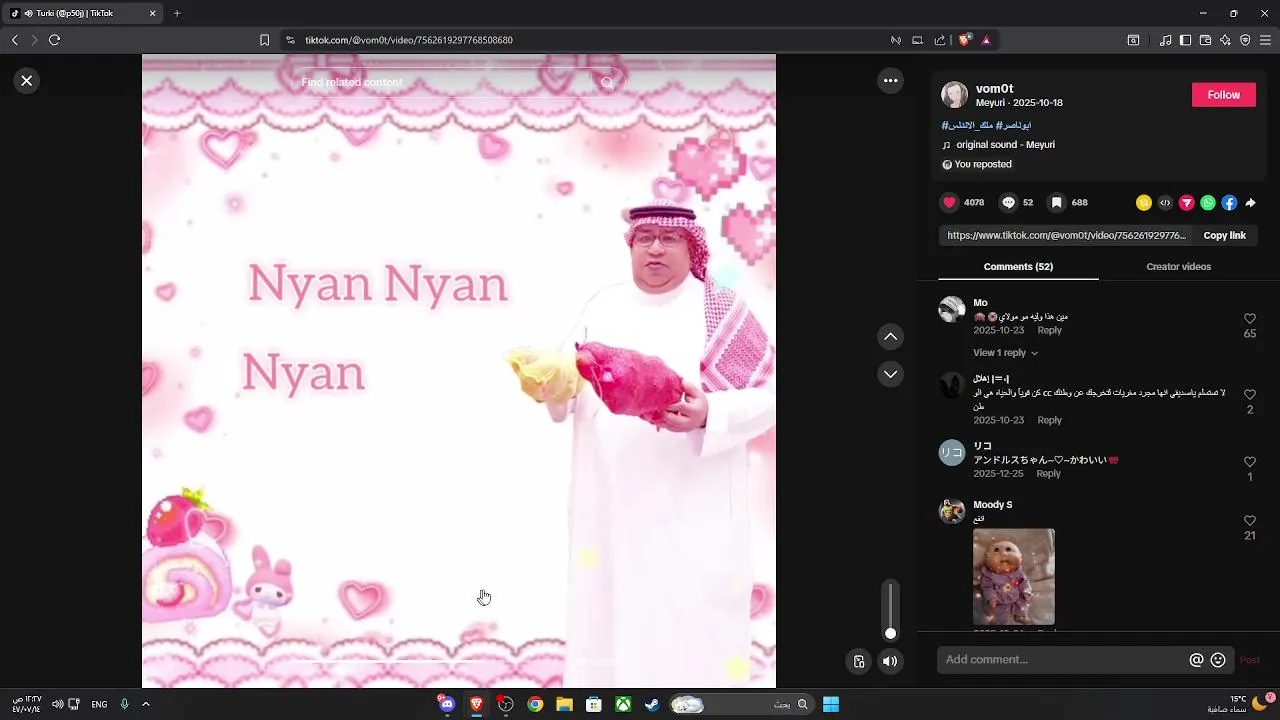Switch to Creator videos tab
Image resolution: width=1280 pixels, height=720 pixels.
point(1178,267)
